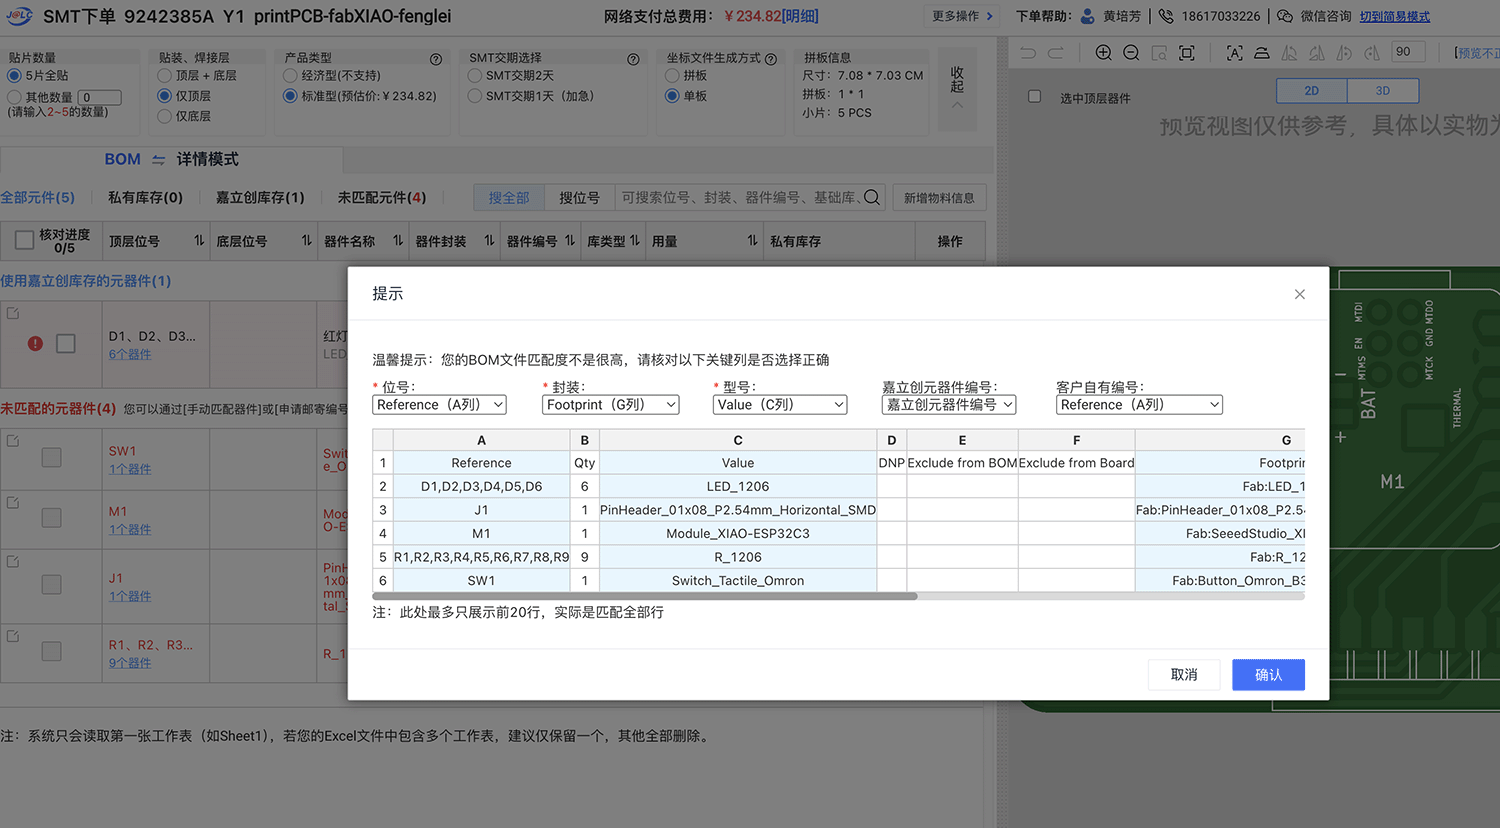Select the SMT交期1天（加急） radio option
Viewport: 1500px width, 828px height.
[x=475, y=96]
